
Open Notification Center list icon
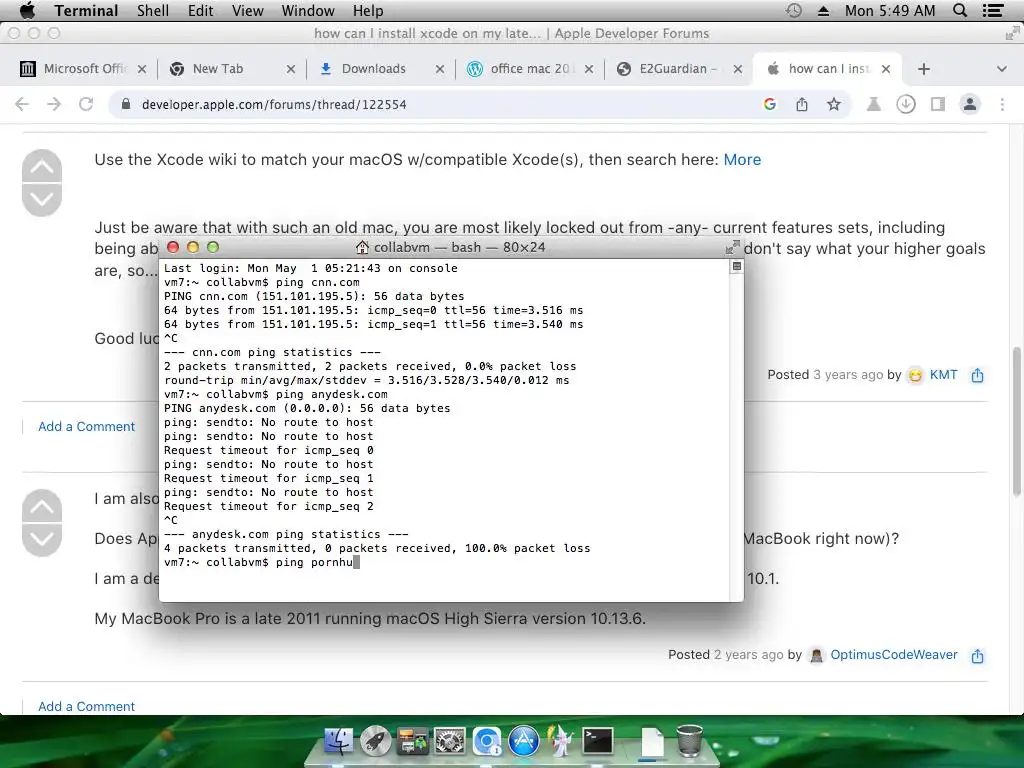coord(993,10)
